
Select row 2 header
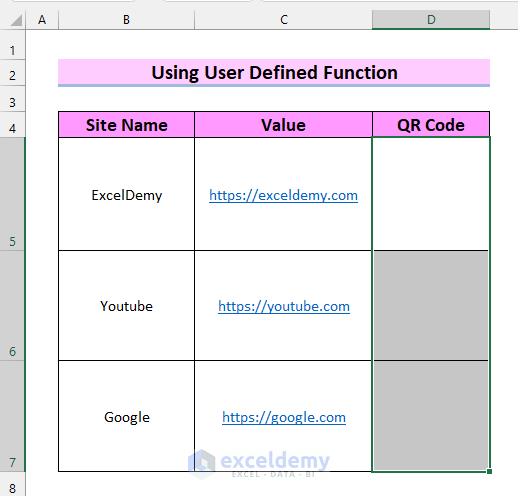[x=12, y=73]
